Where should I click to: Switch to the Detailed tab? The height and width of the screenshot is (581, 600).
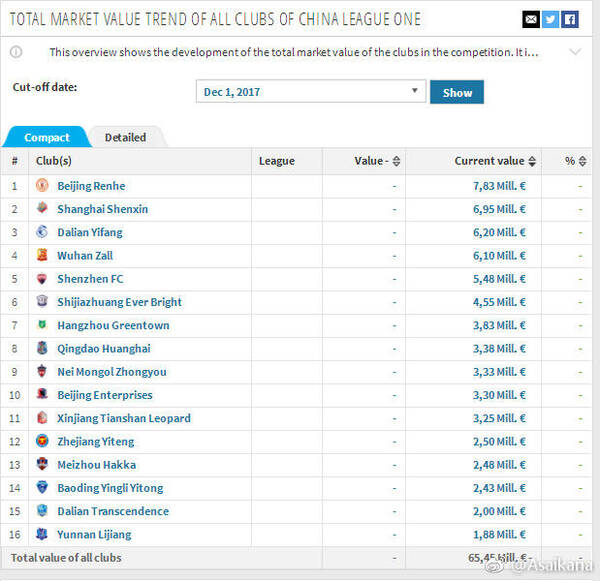coord(125,137)
